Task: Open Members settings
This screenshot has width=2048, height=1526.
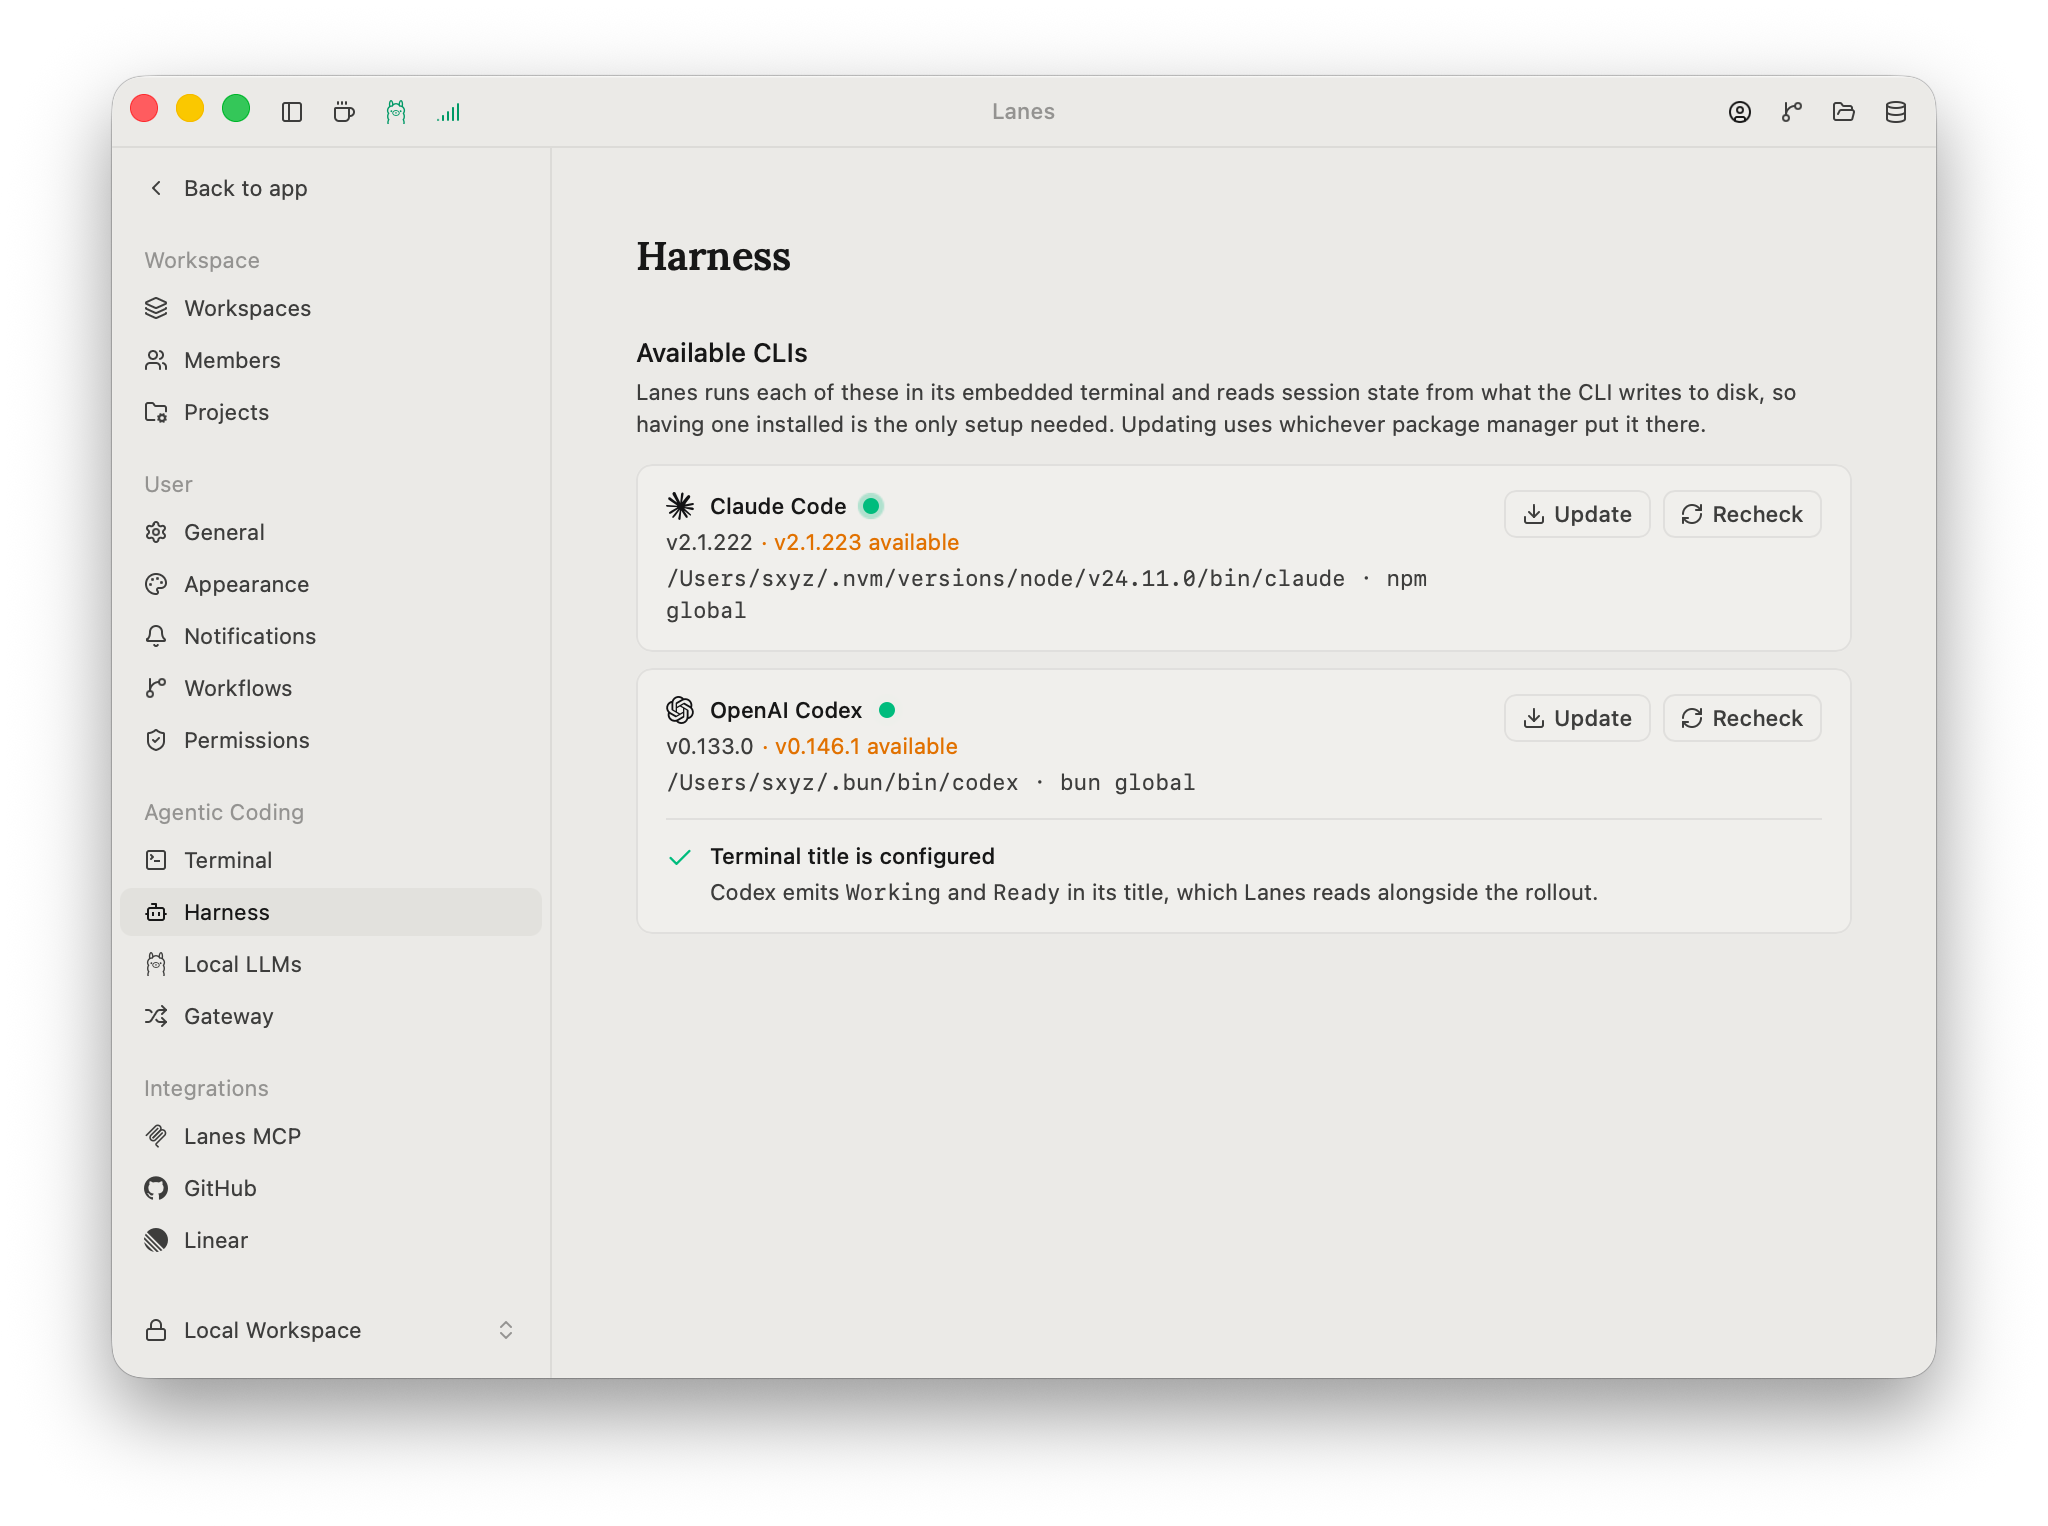Action: click(331, 360)
